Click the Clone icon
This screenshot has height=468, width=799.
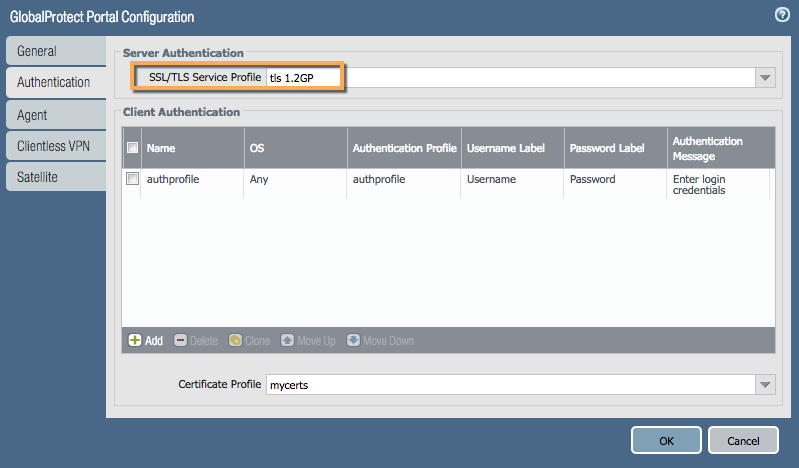click(235, 340)
